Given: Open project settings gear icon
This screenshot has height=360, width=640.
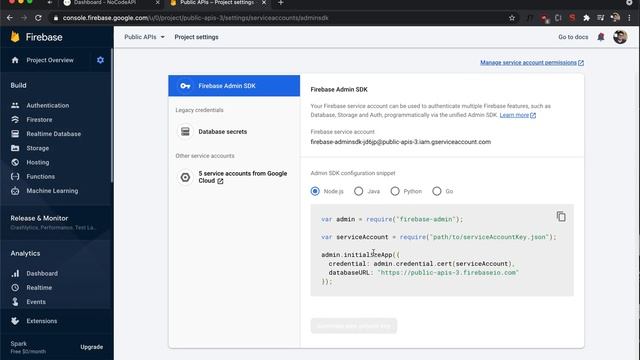Looking at the screenshot, I should (x=100, y=60).
